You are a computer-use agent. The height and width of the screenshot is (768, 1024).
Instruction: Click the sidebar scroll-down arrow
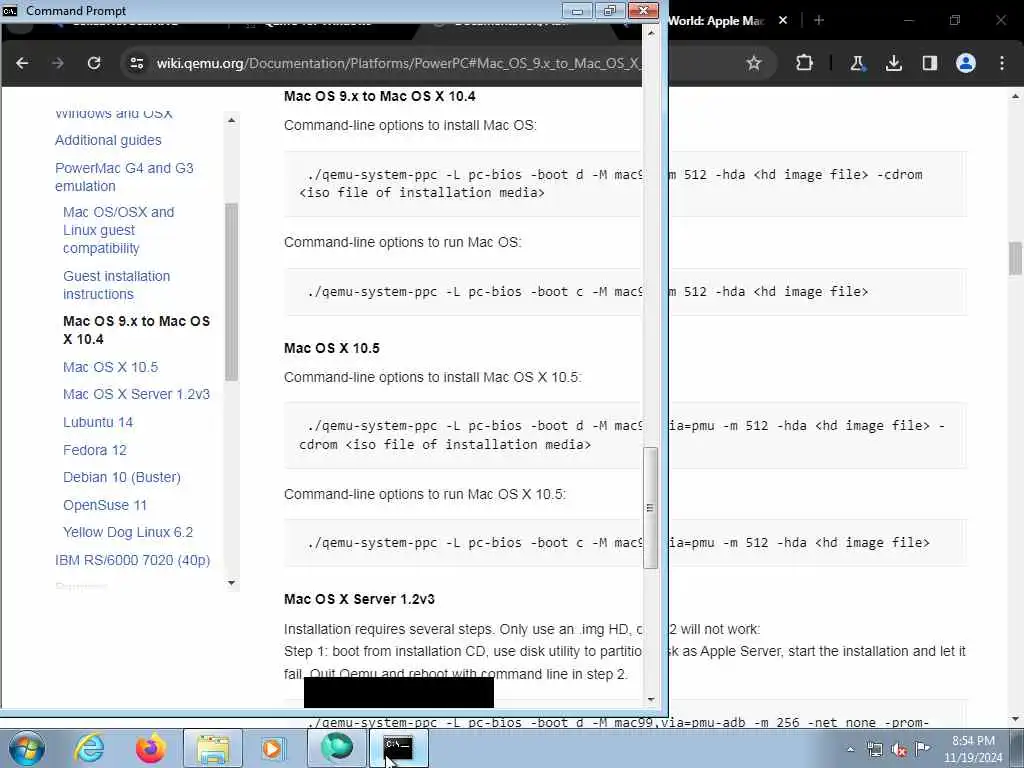pyautogui.click(x=231, y=583)
